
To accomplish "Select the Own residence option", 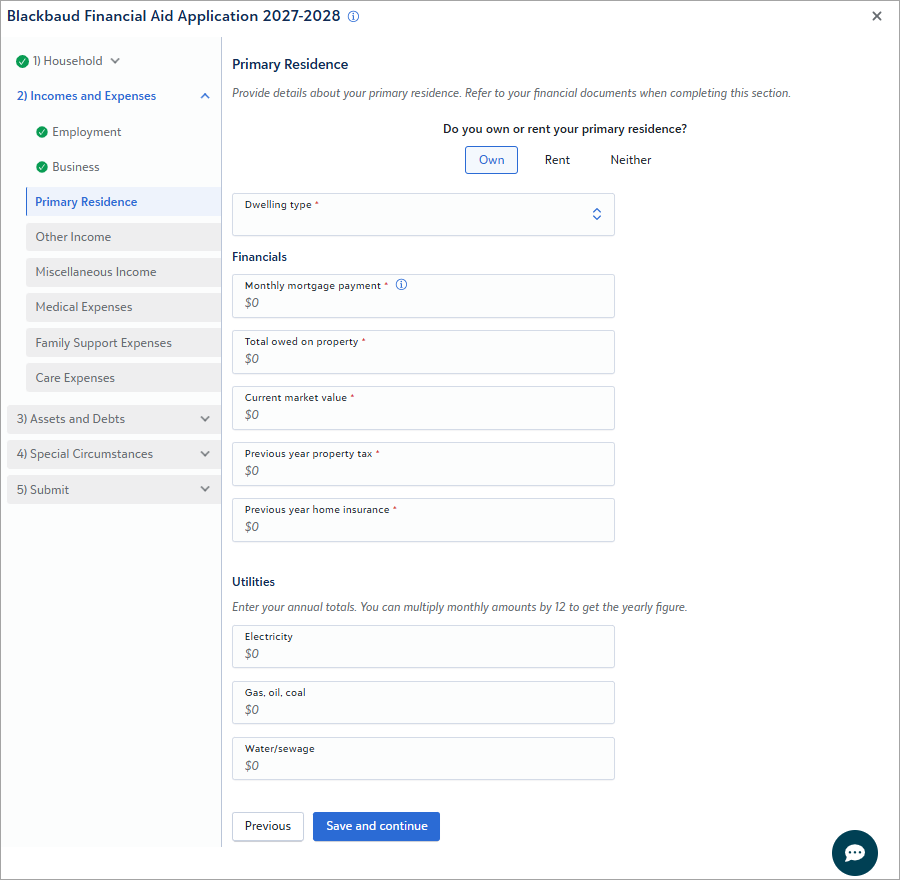I will click(x=491, y=160).
